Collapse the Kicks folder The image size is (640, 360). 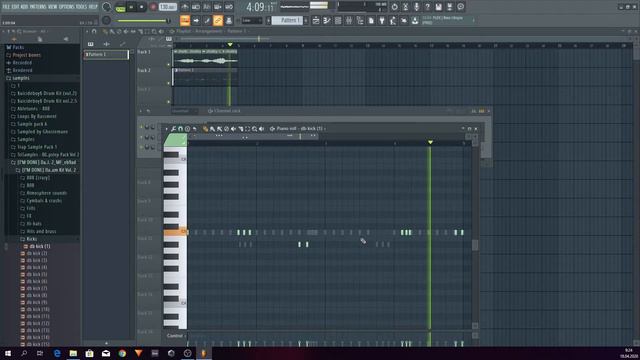(x=31, y=239)
